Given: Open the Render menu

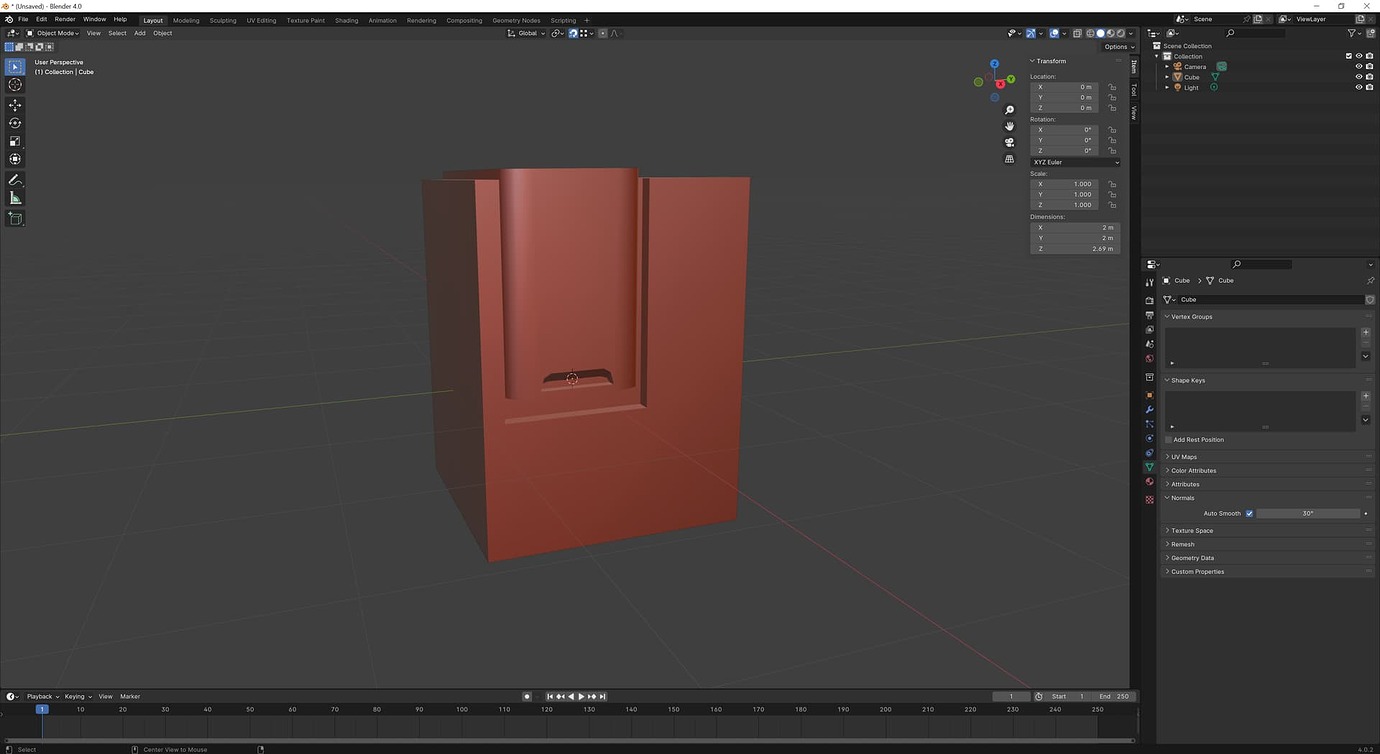Looking at the screenshot, I should (x=65, y=19).
